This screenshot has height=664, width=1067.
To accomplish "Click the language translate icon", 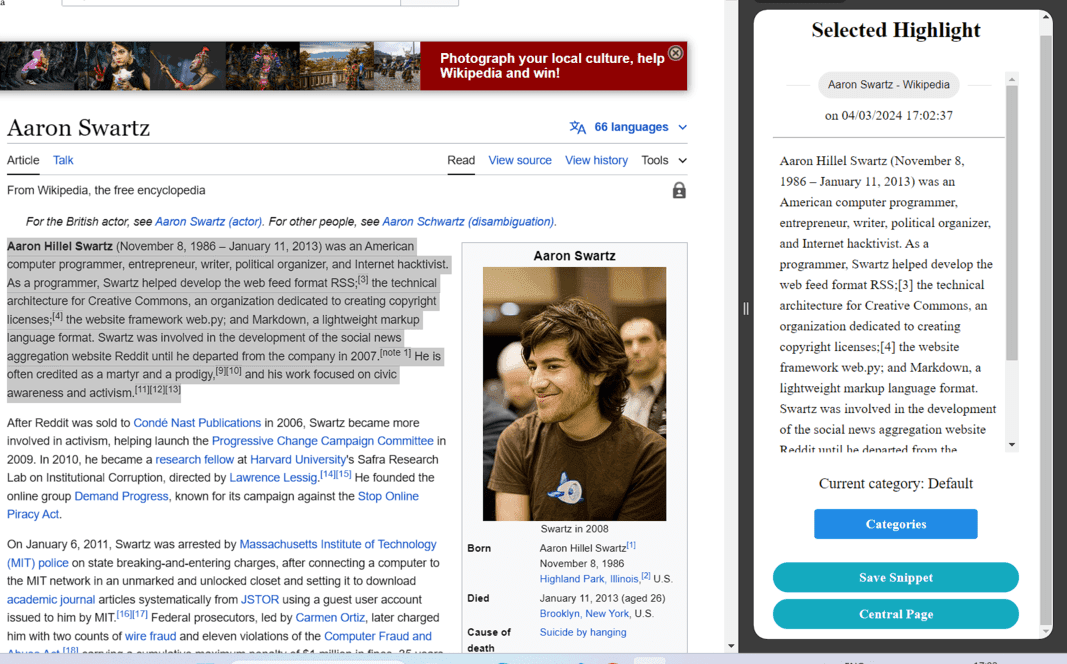I will coord(578,127).
